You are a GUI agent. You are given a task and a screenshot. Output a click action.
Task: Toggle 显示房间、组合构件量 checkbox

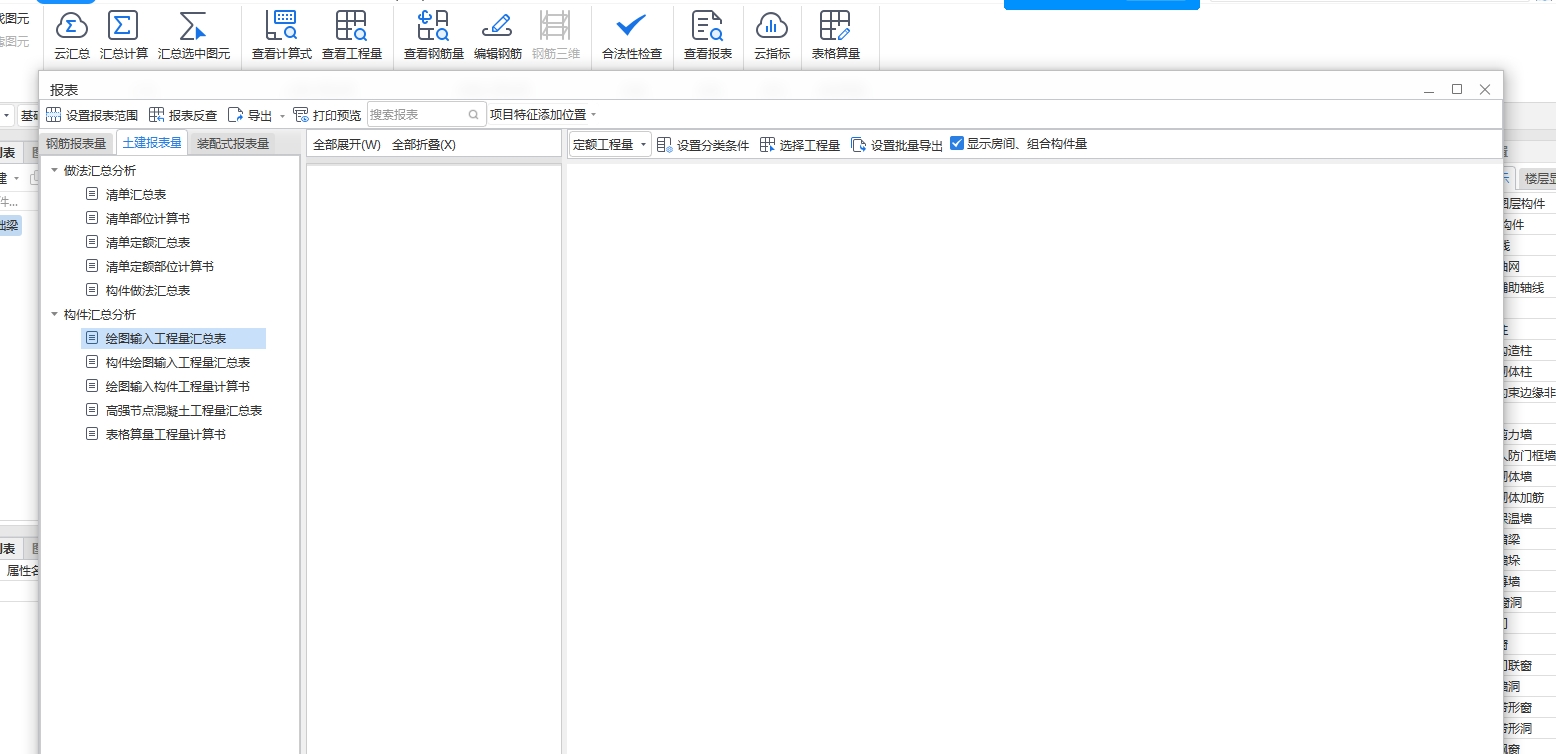[x=957, y=143]
